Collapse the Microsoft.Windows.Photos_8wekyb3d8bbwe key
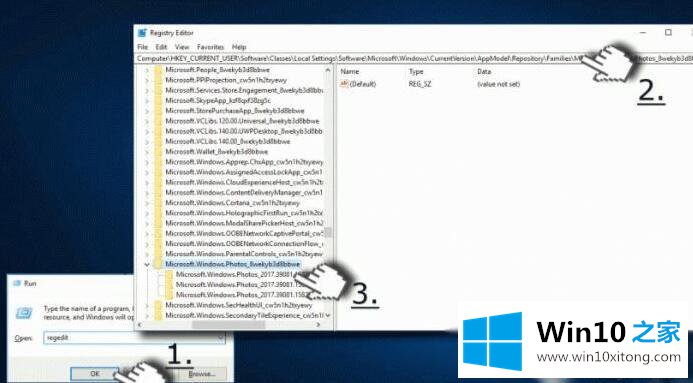 tap(148, 264)
